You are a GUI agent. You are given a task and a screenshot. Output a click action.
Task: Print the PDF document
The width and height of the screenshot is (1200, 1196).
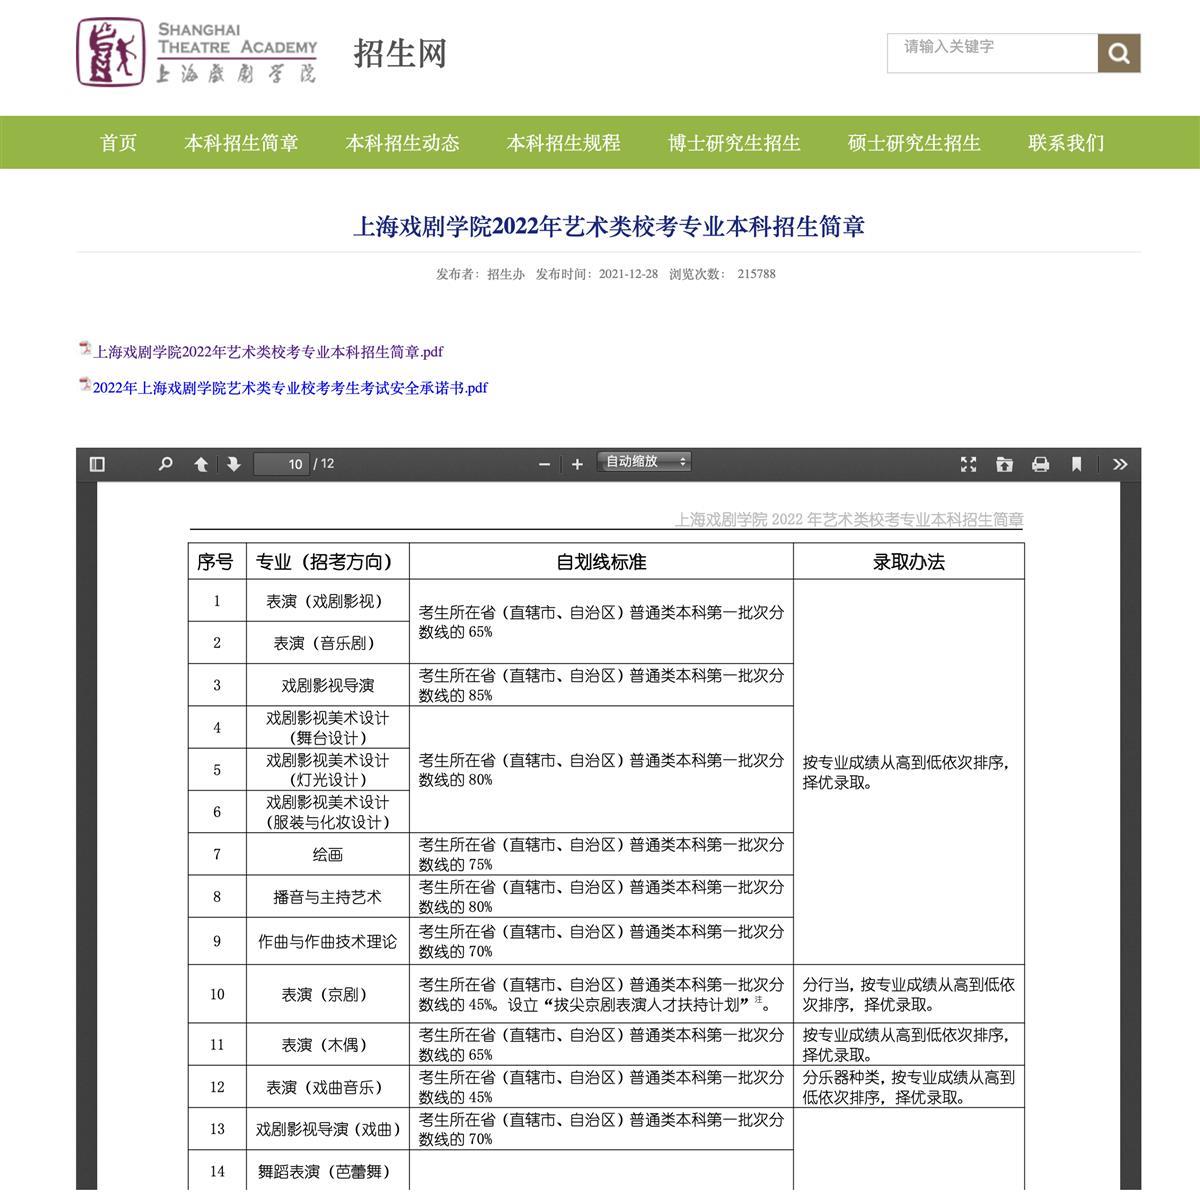tap(1041, 464)
